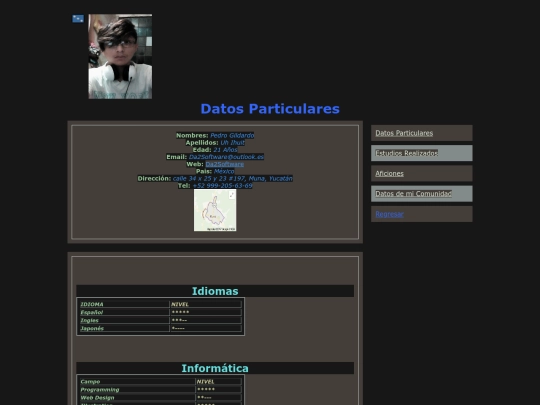
Task: Click the Campo column header
Action: [x=90, y=382]
